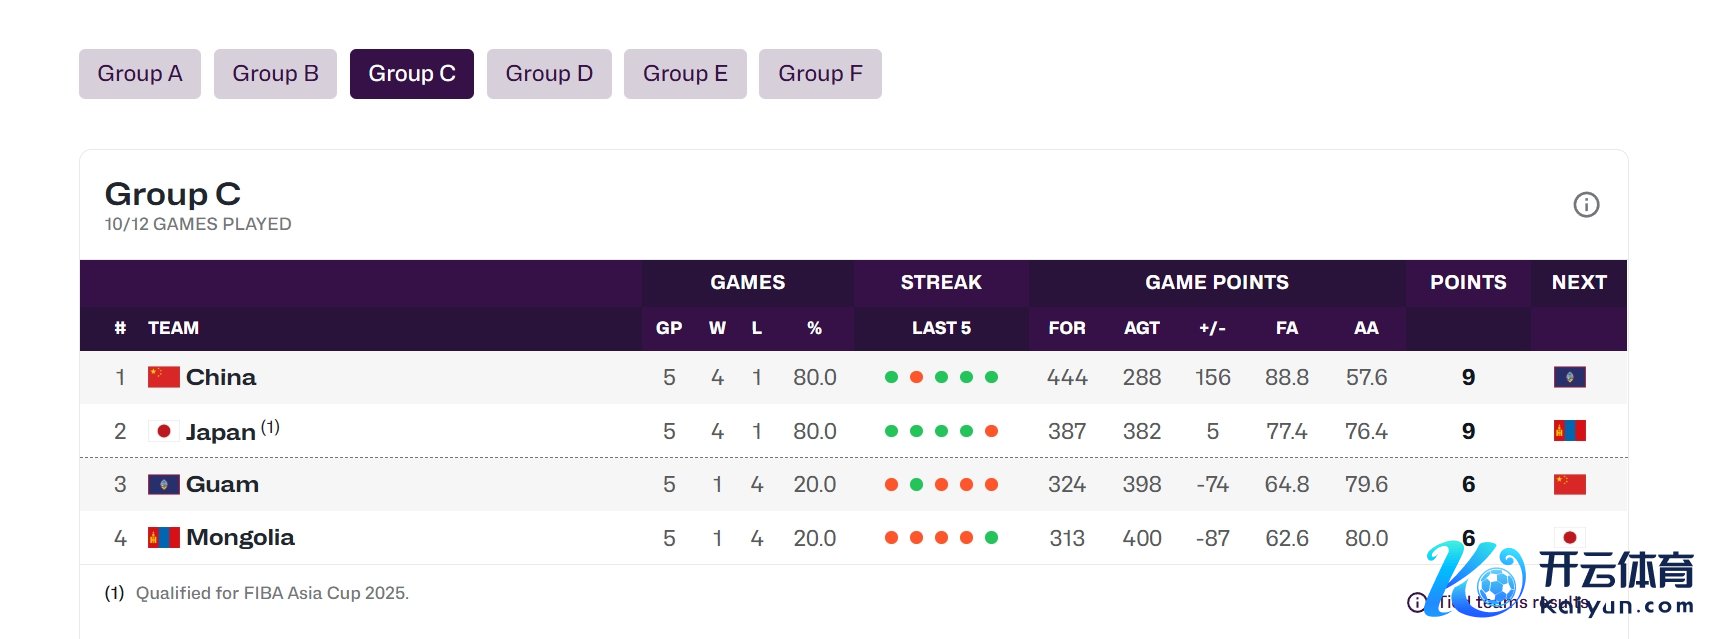This screenshot has width=1709, height=639.
Task: Open the Mongolia team link
Action: pos(240,538)
